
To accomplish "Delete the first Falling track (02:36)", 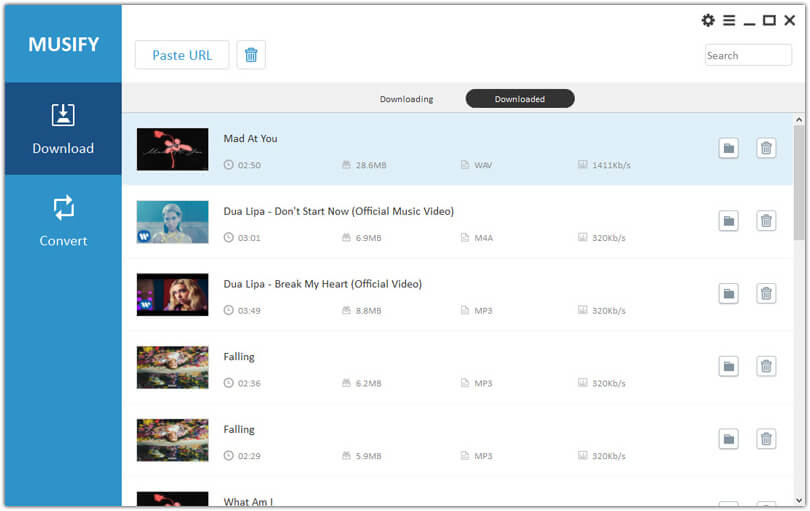I will (x=766, y=366).
